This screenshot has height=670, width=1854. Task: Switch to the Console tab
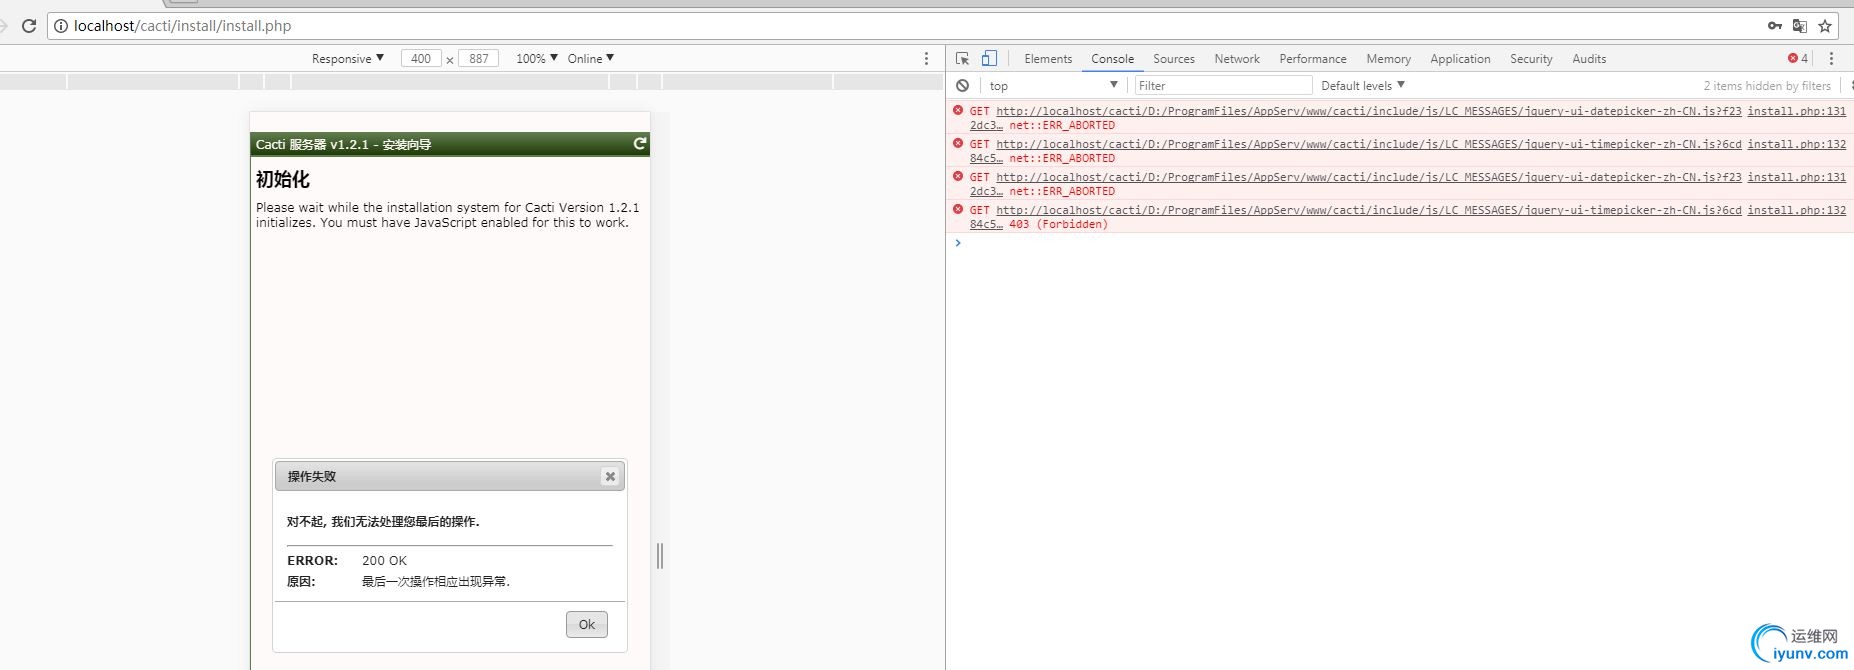point(1112,59)
